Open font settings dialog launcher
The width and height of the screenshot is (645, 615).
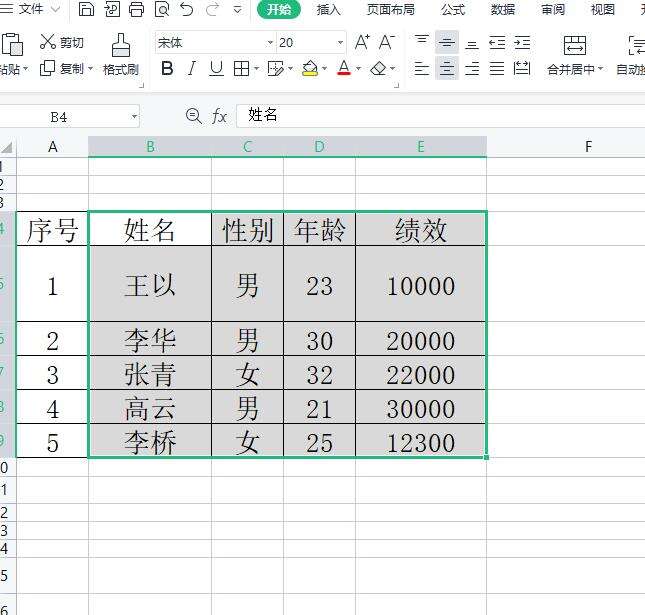(x=397, y=85)
